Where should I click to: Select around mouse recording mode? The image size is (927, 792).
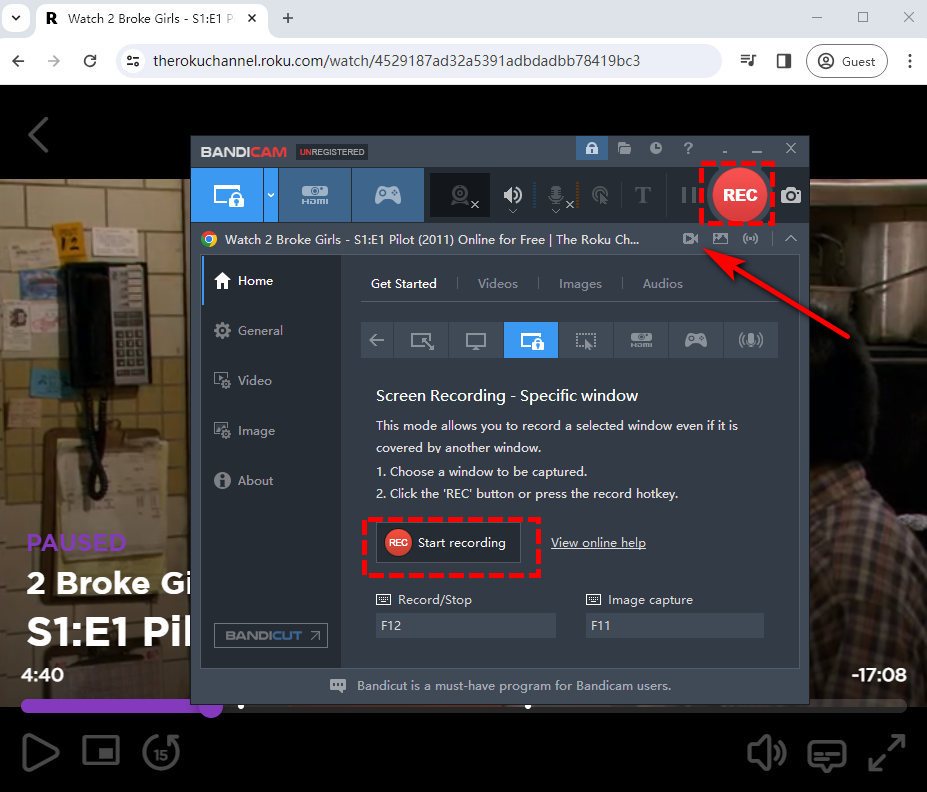point(586,340)
